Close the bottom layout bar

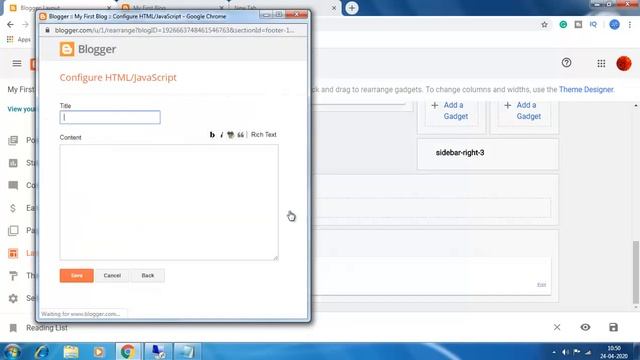pyautogui.click(x=557, y=327)
